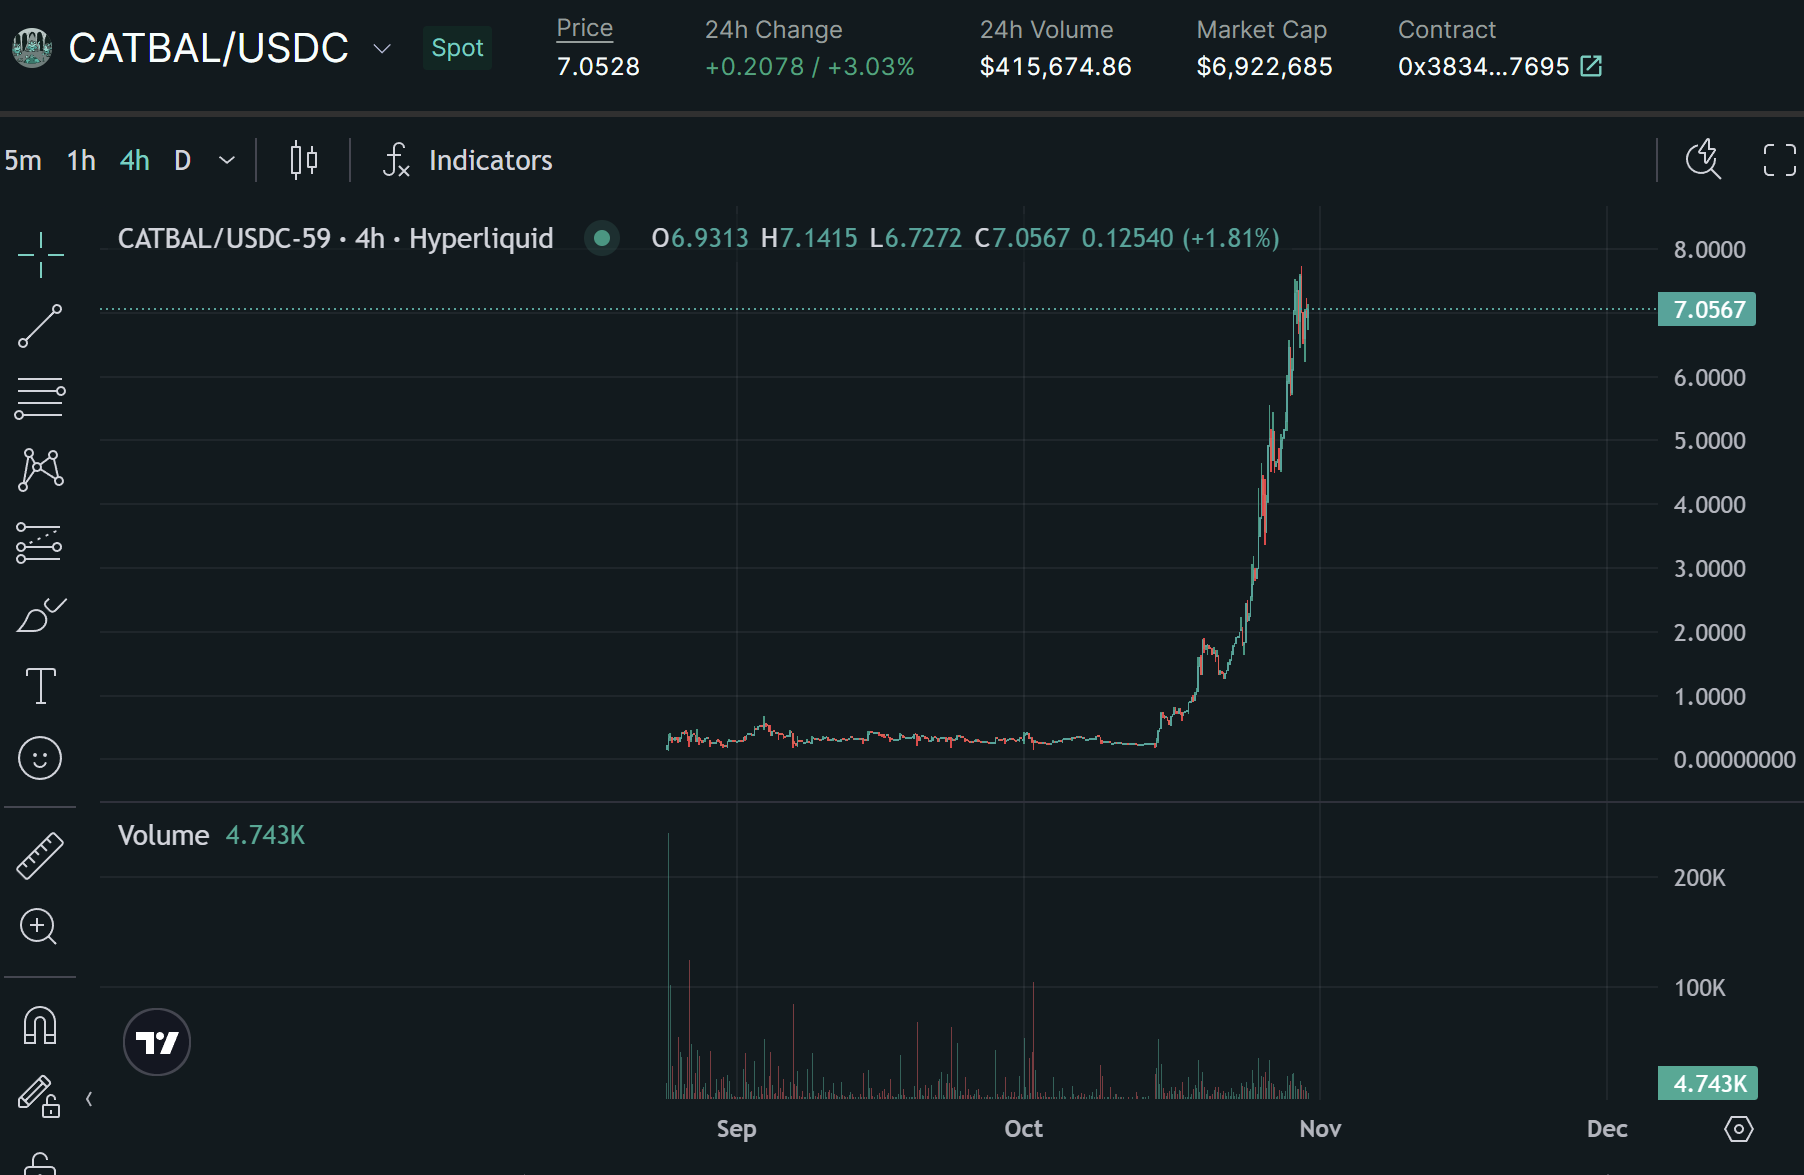The image size is (1804, 1175).
Task: Expand the CATBAL/USDC pair selector chevron
Action: [x=382, y=48]
